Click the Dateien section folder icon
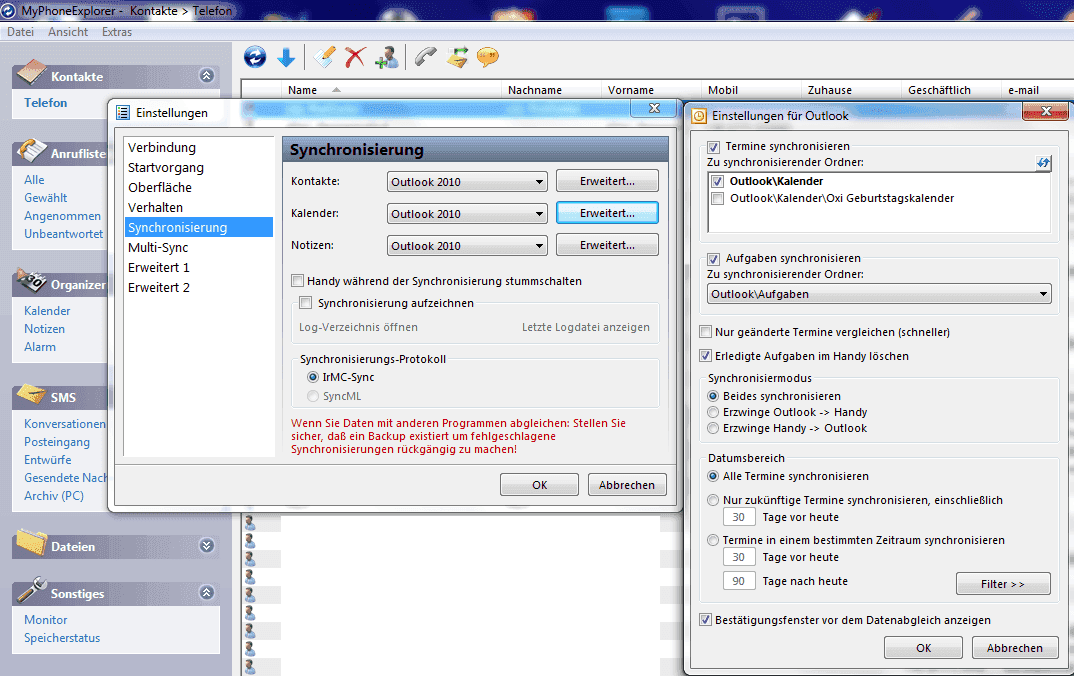 click(32, 542)
